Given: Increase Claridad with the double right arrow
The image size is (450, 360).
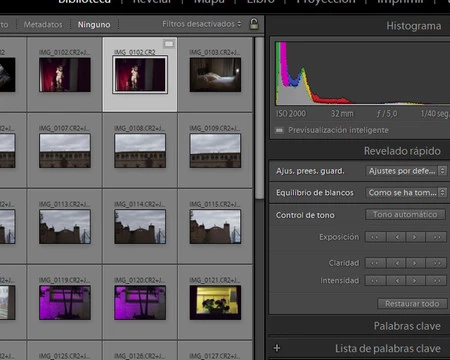Looking at the screenshot, I should (x=436, y=263).
